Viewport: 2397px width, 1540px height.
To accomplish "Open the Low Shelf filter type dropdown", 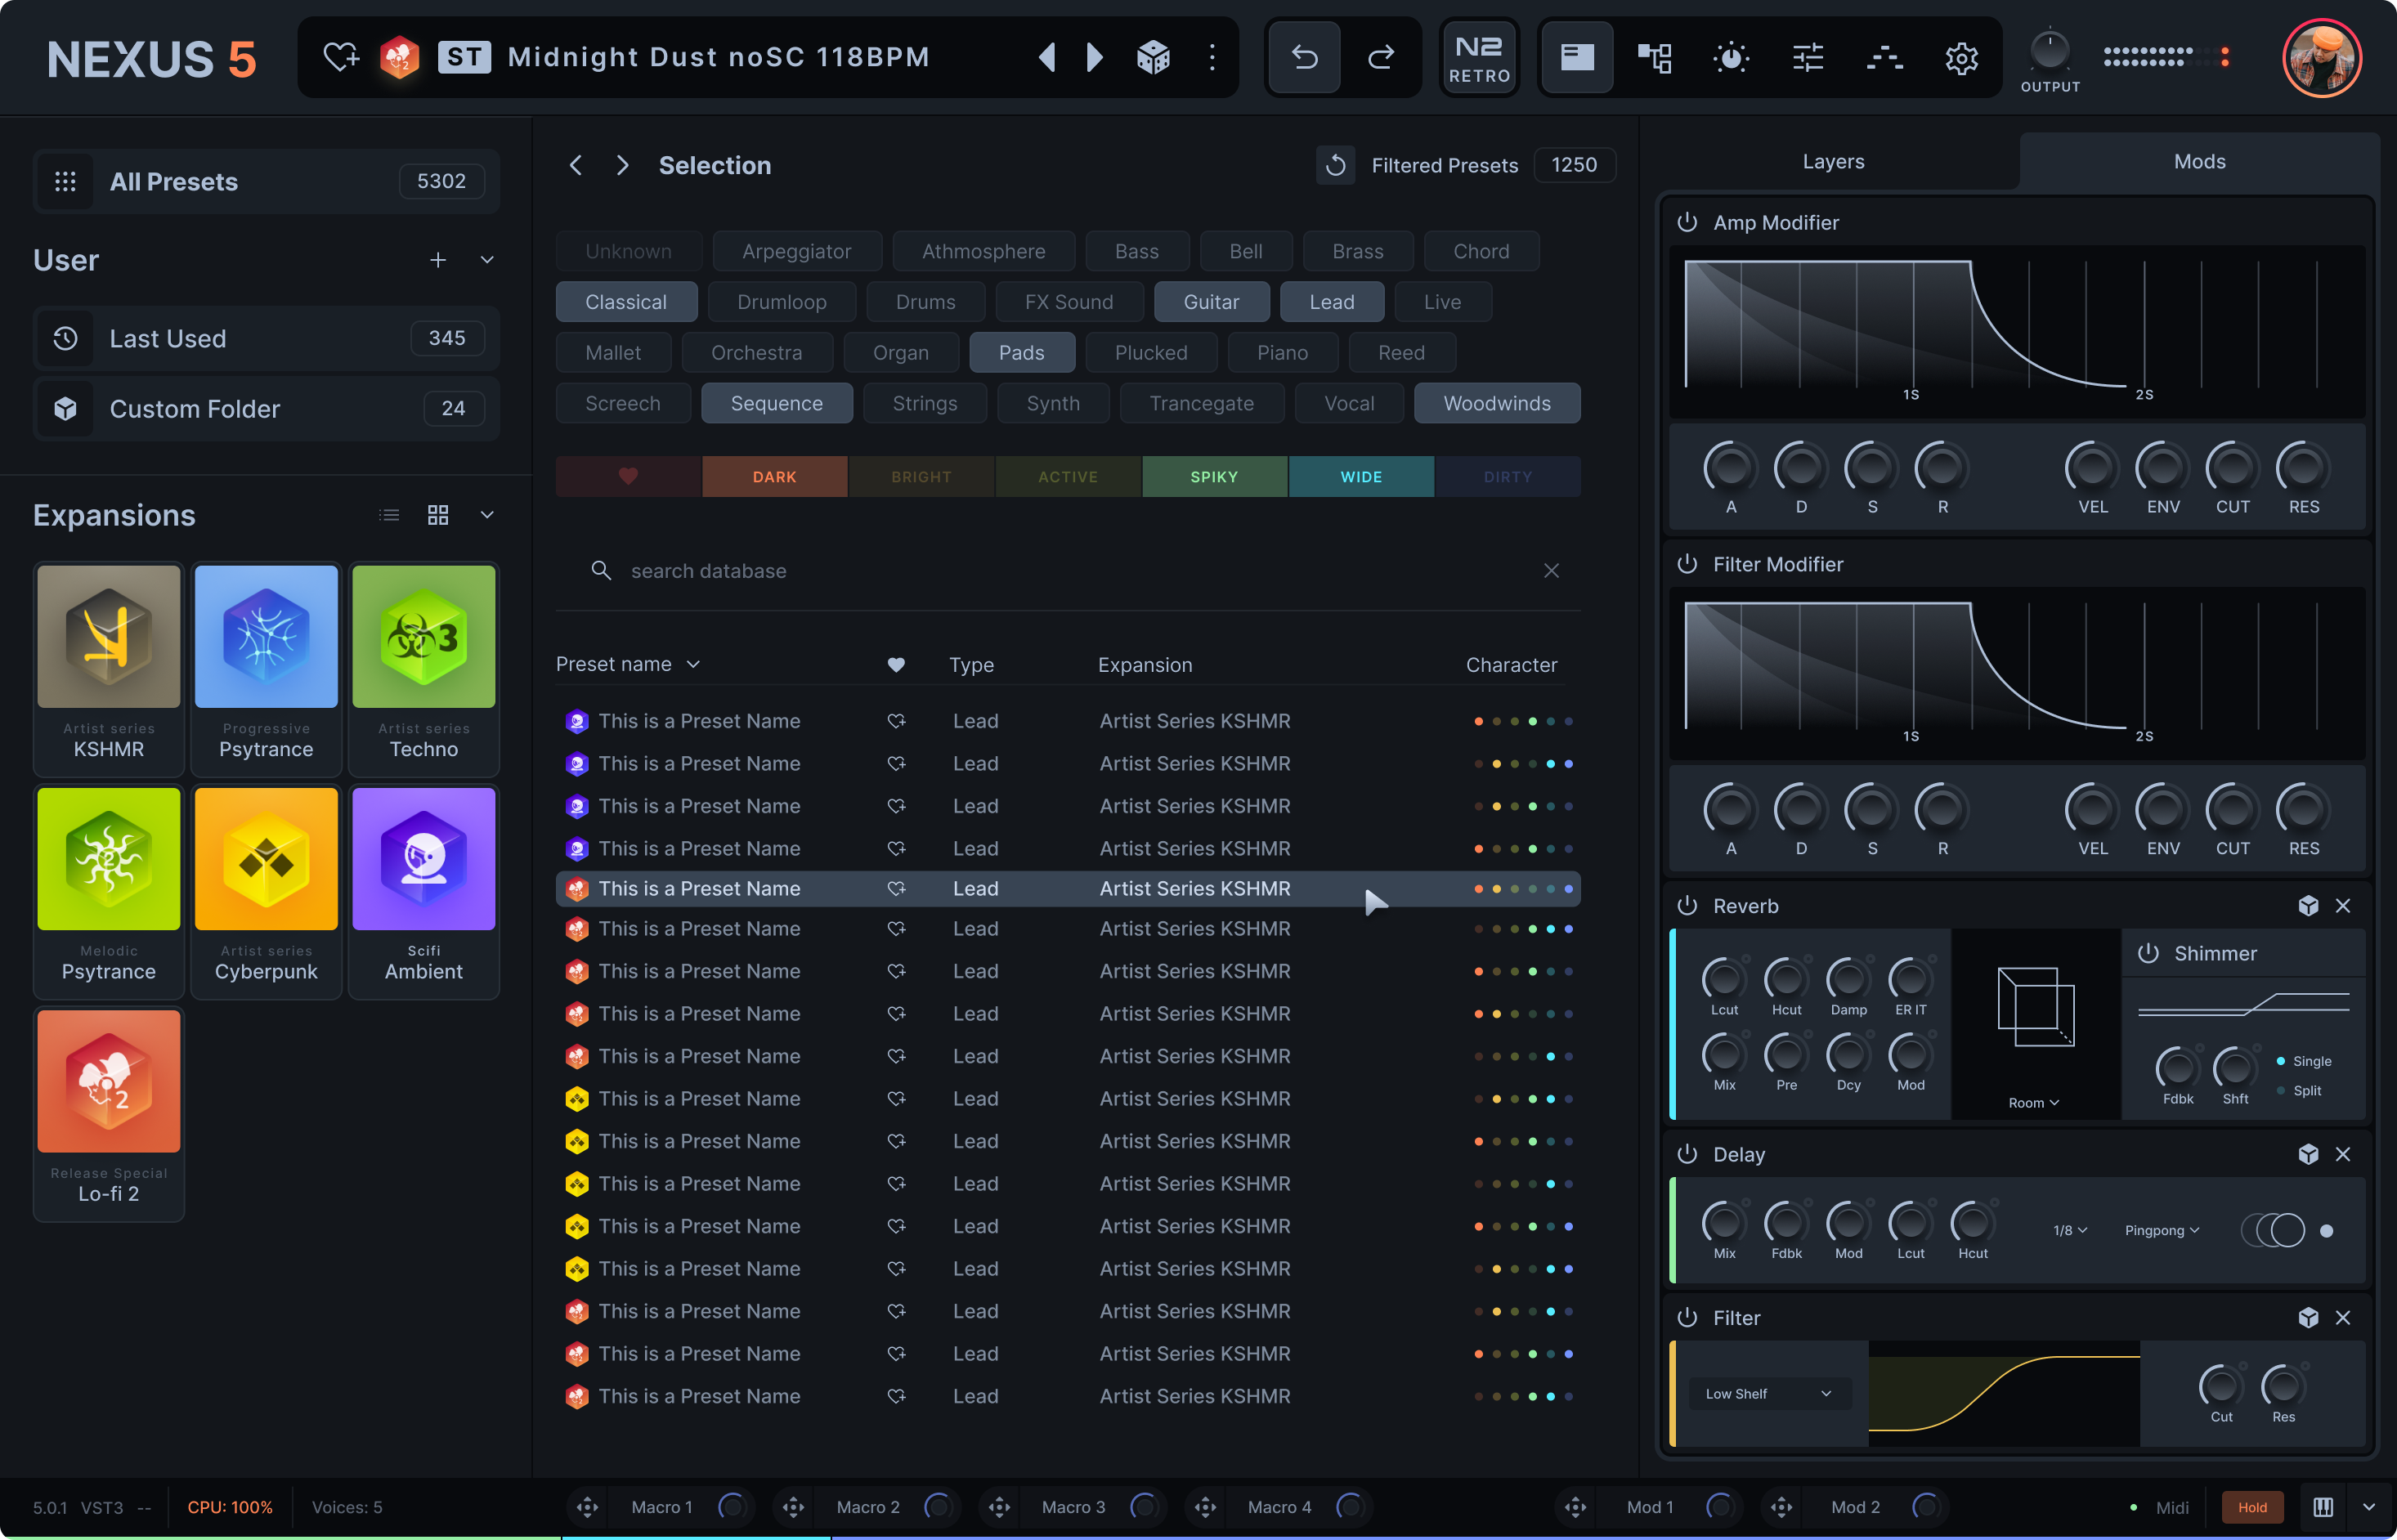I will 1769,1393.
